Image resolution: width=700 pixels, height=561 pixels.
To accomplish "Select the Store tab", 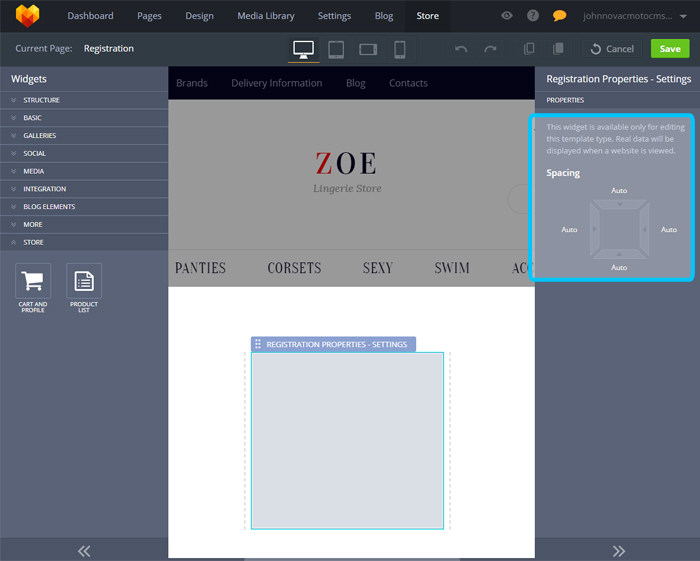I will click(x=427, y=16).
